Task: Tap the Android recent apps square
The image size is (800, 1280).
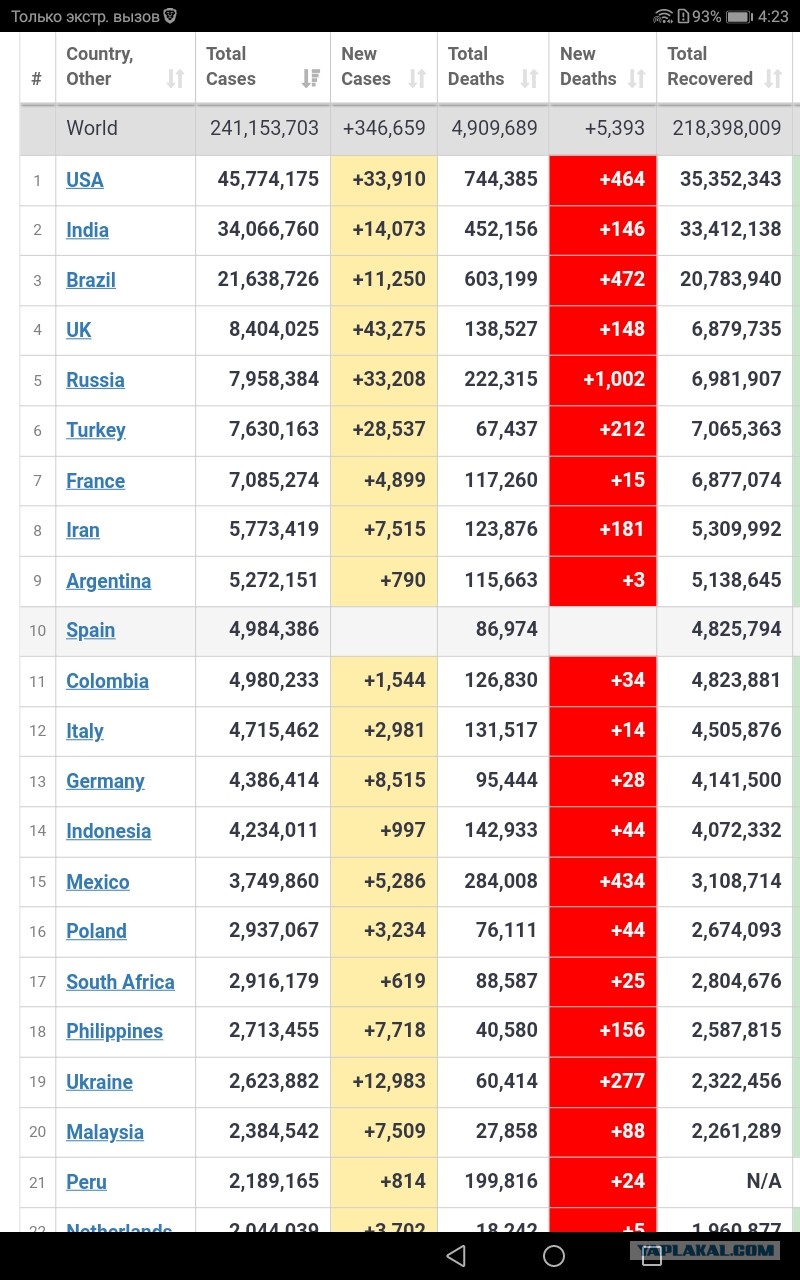Action: click(x=651, y=1256)
